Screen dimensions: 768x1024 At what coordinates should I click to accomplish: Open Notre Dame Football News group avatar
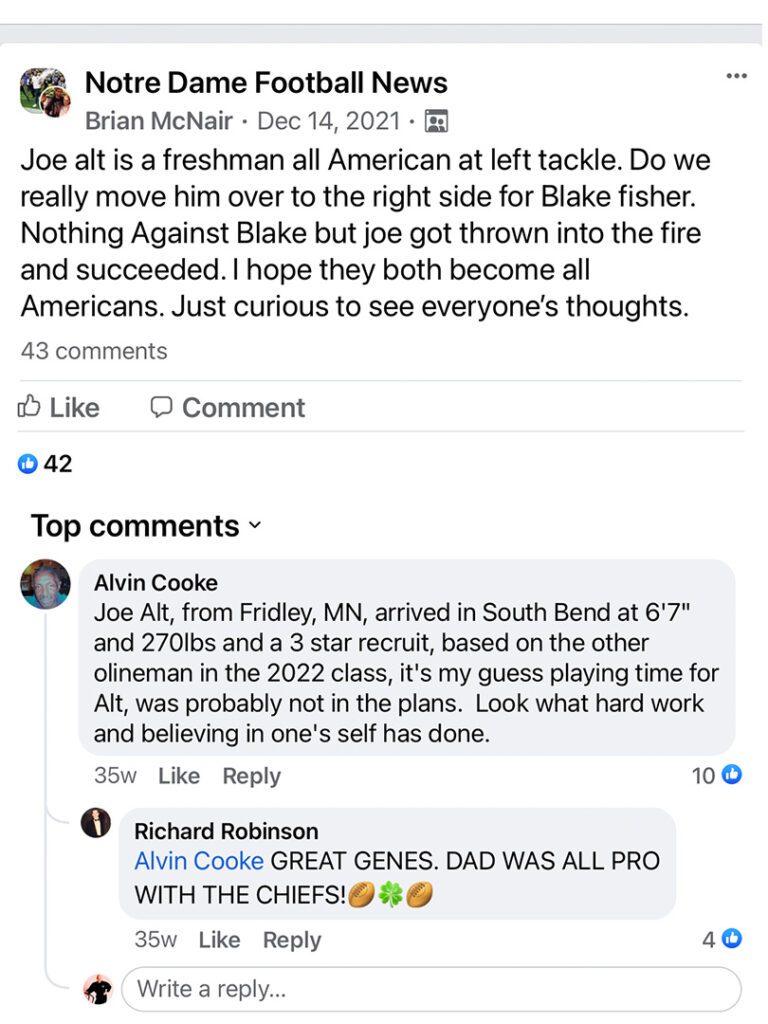pyautogui.click(x=44, y=93)
